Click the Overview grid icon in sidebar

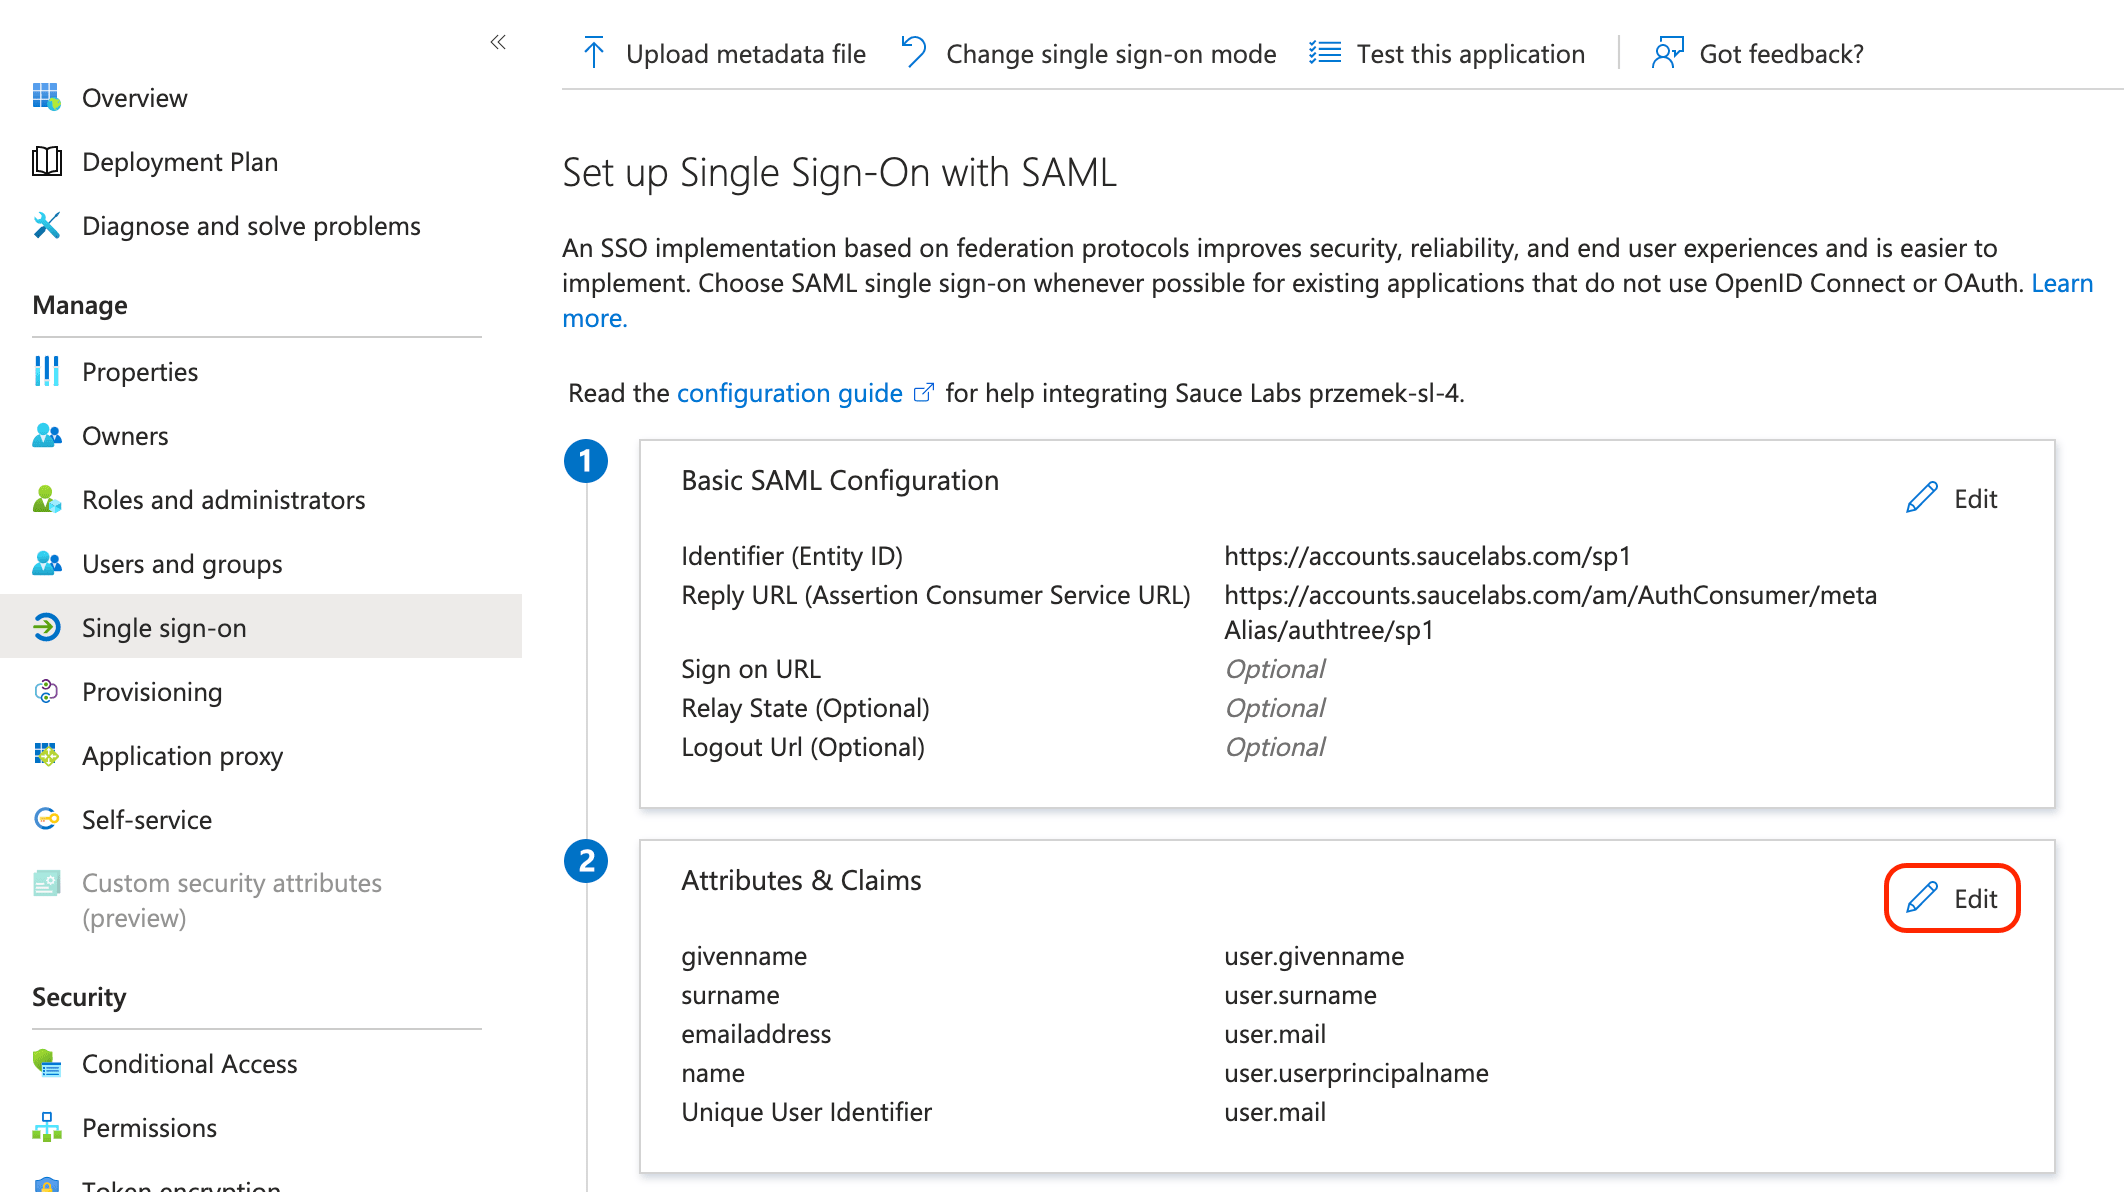(46, 97)
